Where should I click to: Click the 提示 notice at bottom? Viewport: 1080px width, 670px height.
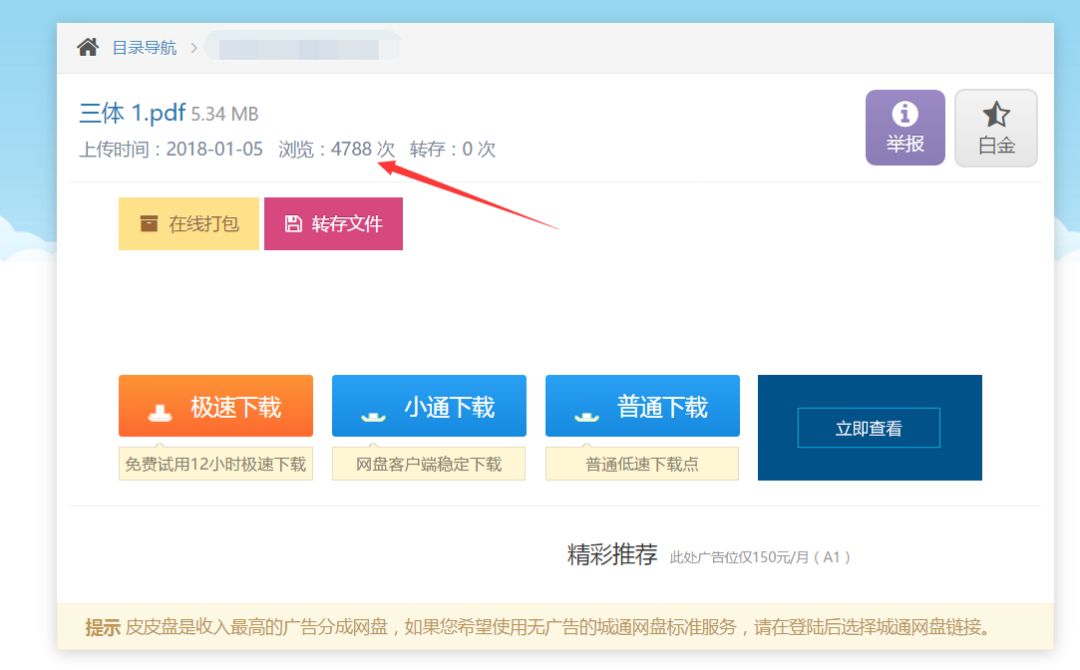[555, 627]
